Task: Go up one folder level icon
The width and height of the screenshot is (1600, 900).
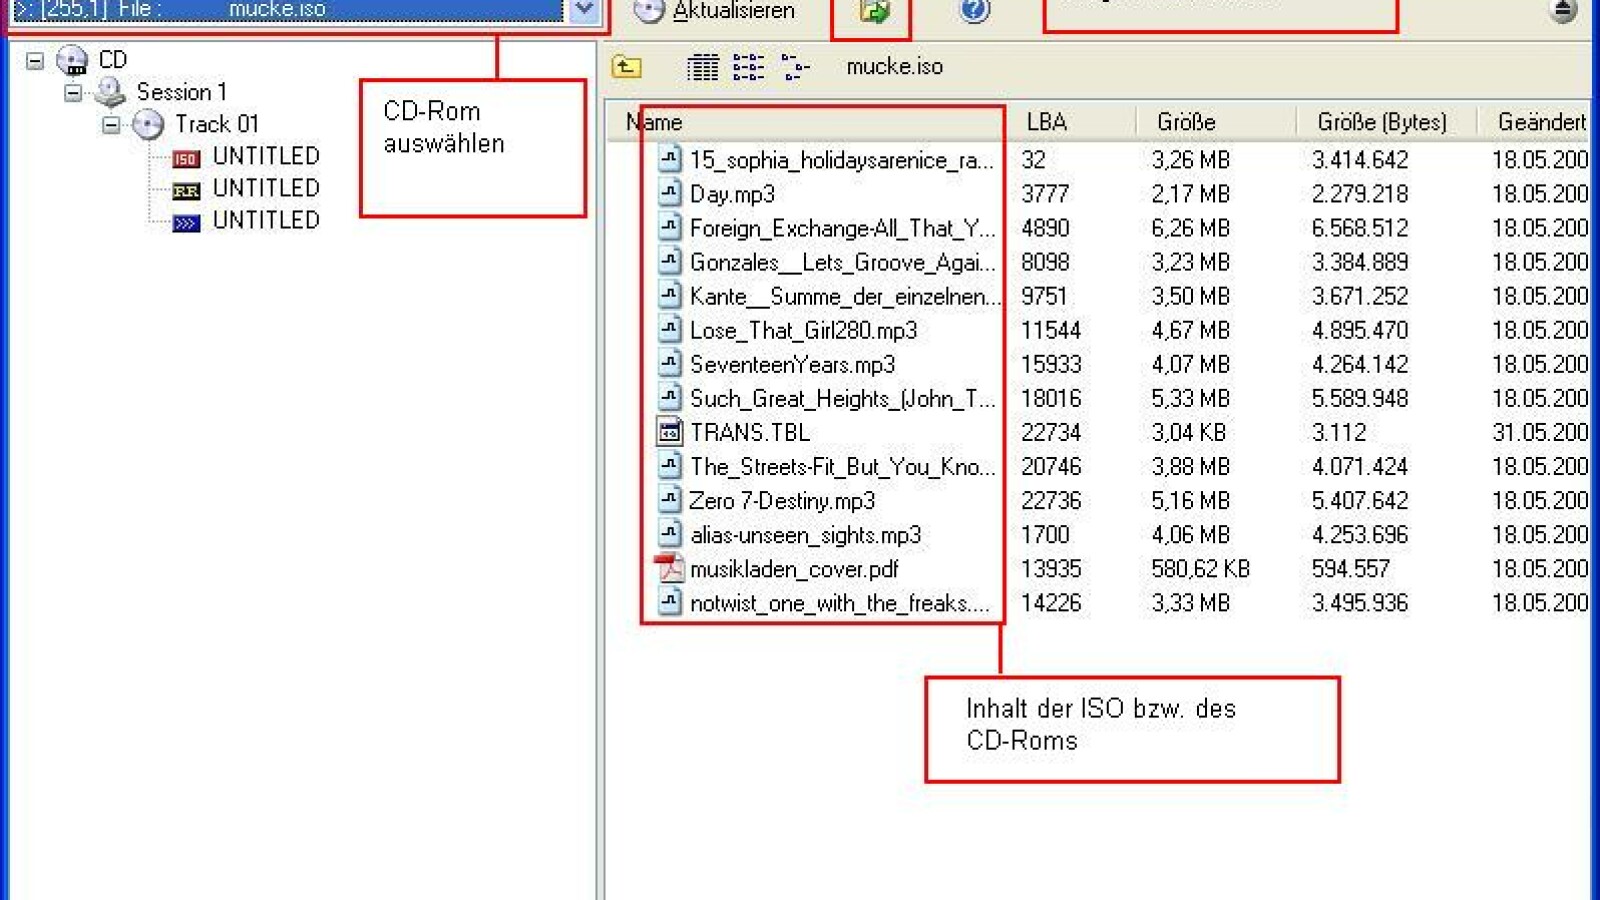Action: pos(627,67)
